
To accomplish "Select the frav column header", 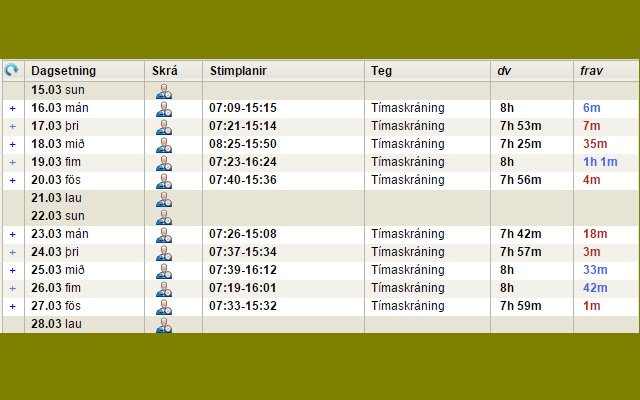I will 591,71.
